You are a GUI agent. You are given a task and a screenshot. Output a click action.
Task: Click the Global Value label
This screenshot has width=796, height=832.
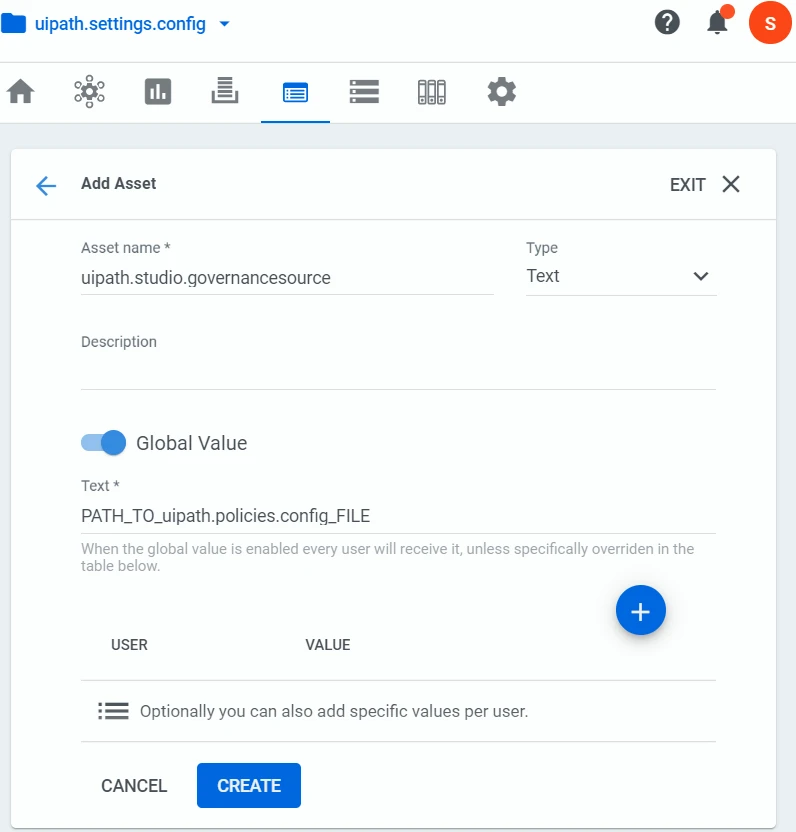(192, 443)
